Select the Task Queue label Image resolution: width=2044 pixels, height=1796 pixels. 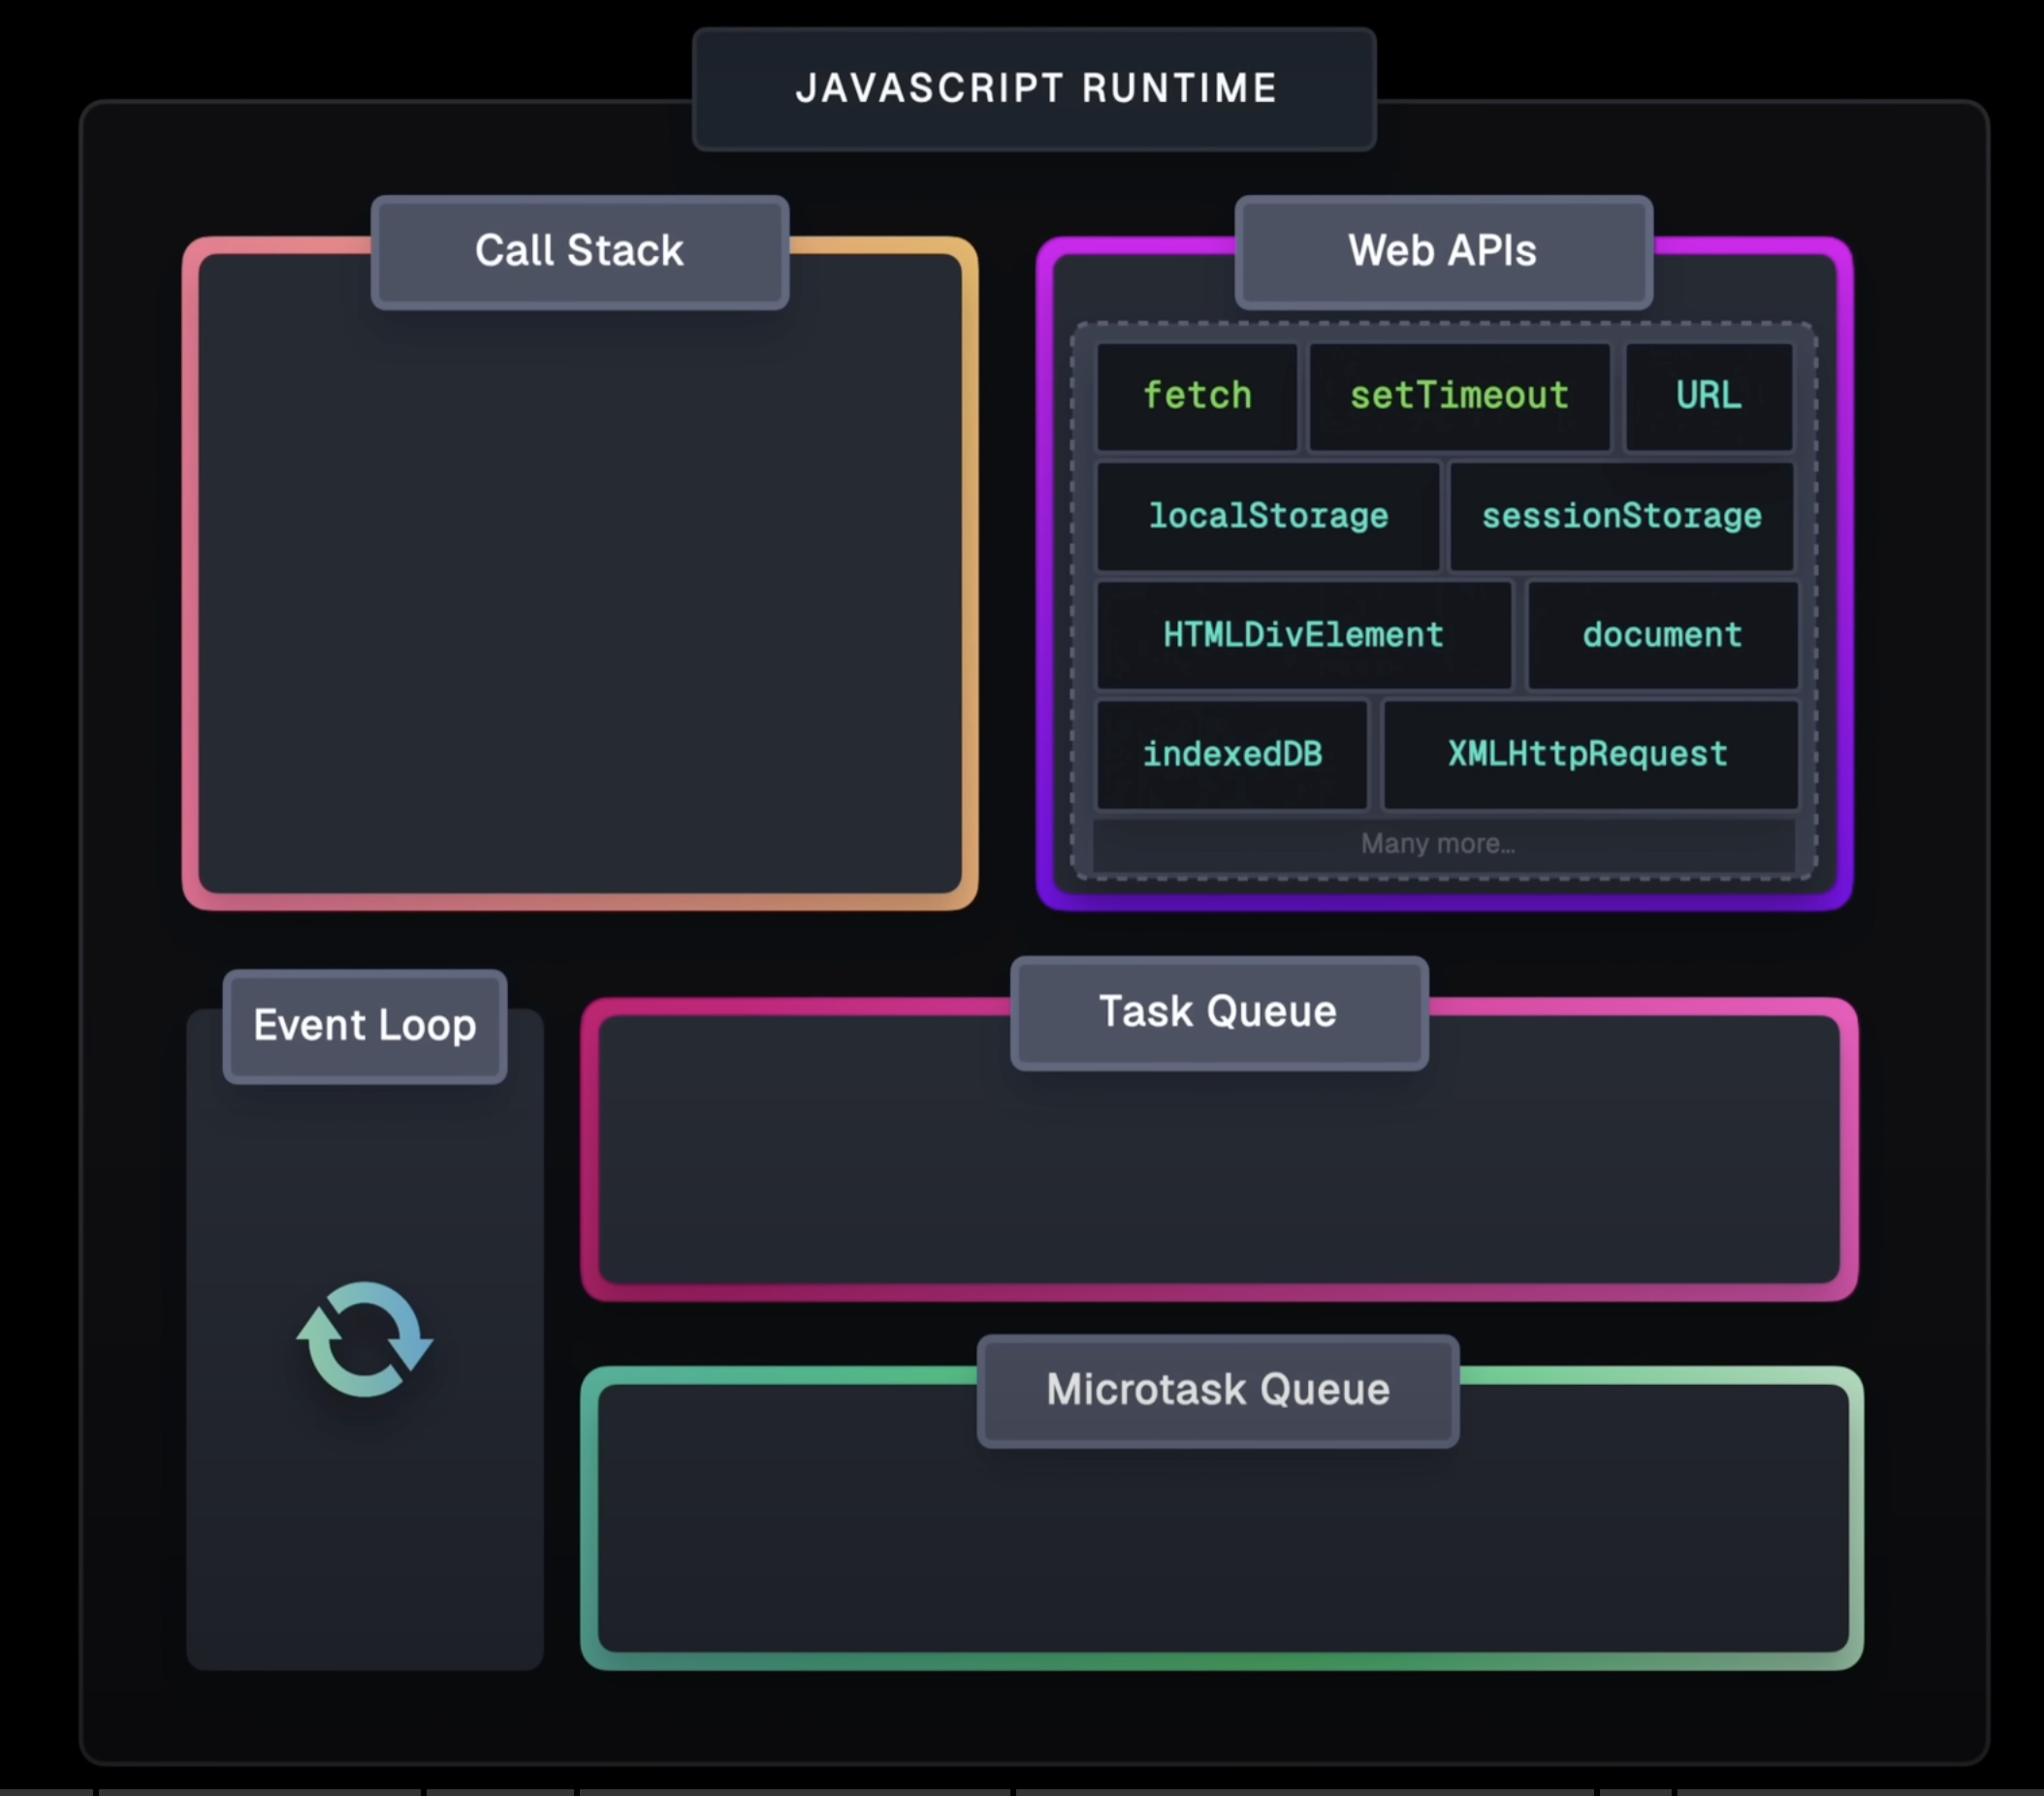(x=1218, y=1012)
